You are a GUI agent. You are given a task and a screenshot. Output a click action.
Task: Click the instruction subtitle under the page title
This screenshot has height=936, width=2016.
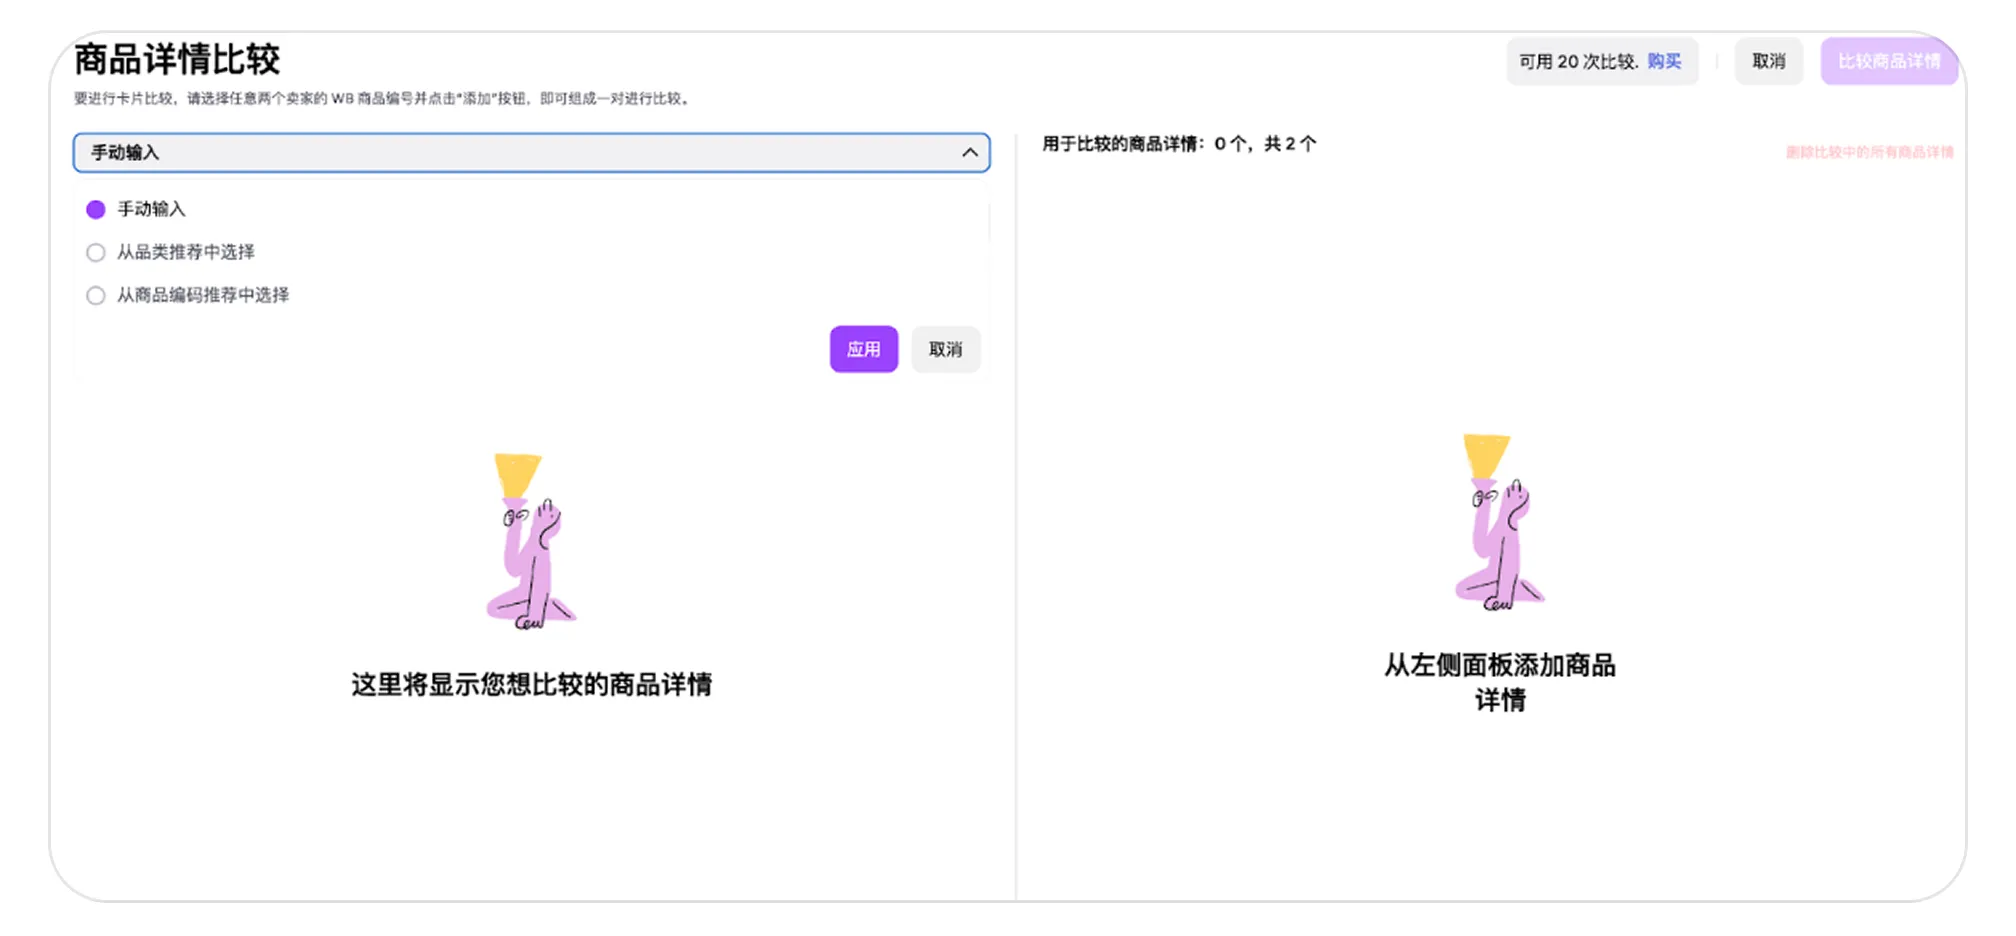pyautogui.click(x=381, y=98)
